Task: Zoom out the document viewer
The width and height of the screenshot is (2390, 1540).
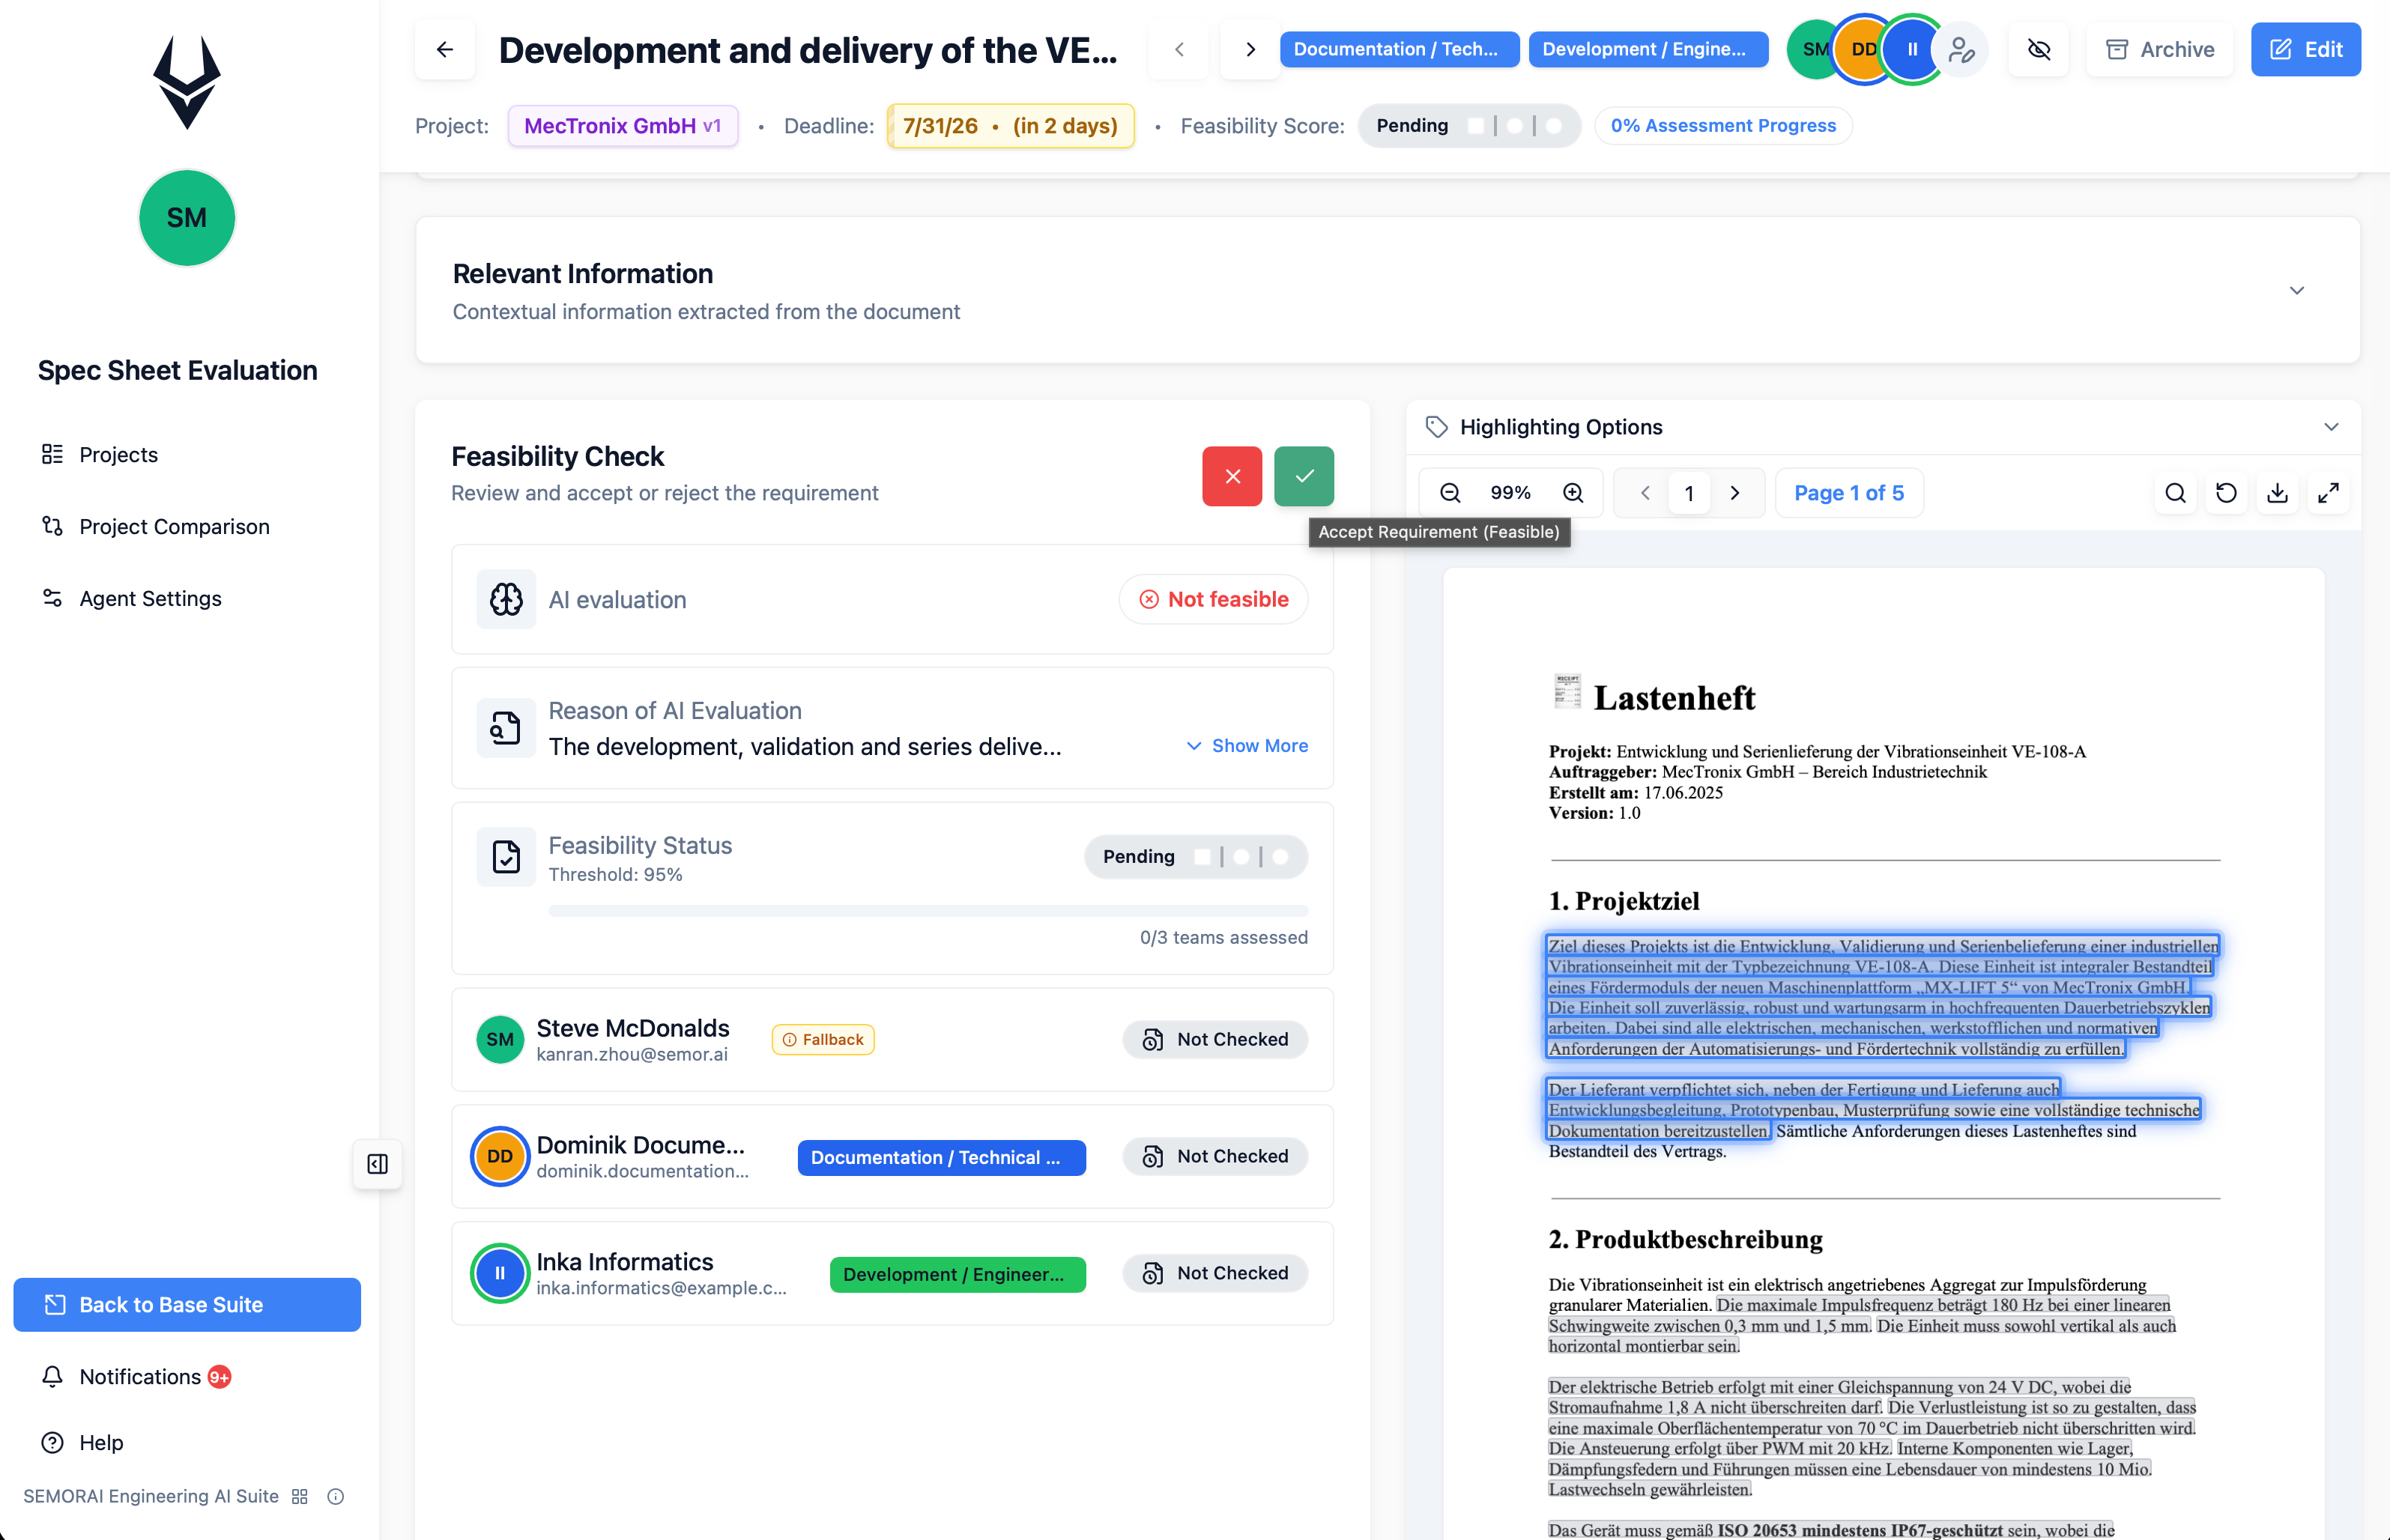Action: (1450, 493)
